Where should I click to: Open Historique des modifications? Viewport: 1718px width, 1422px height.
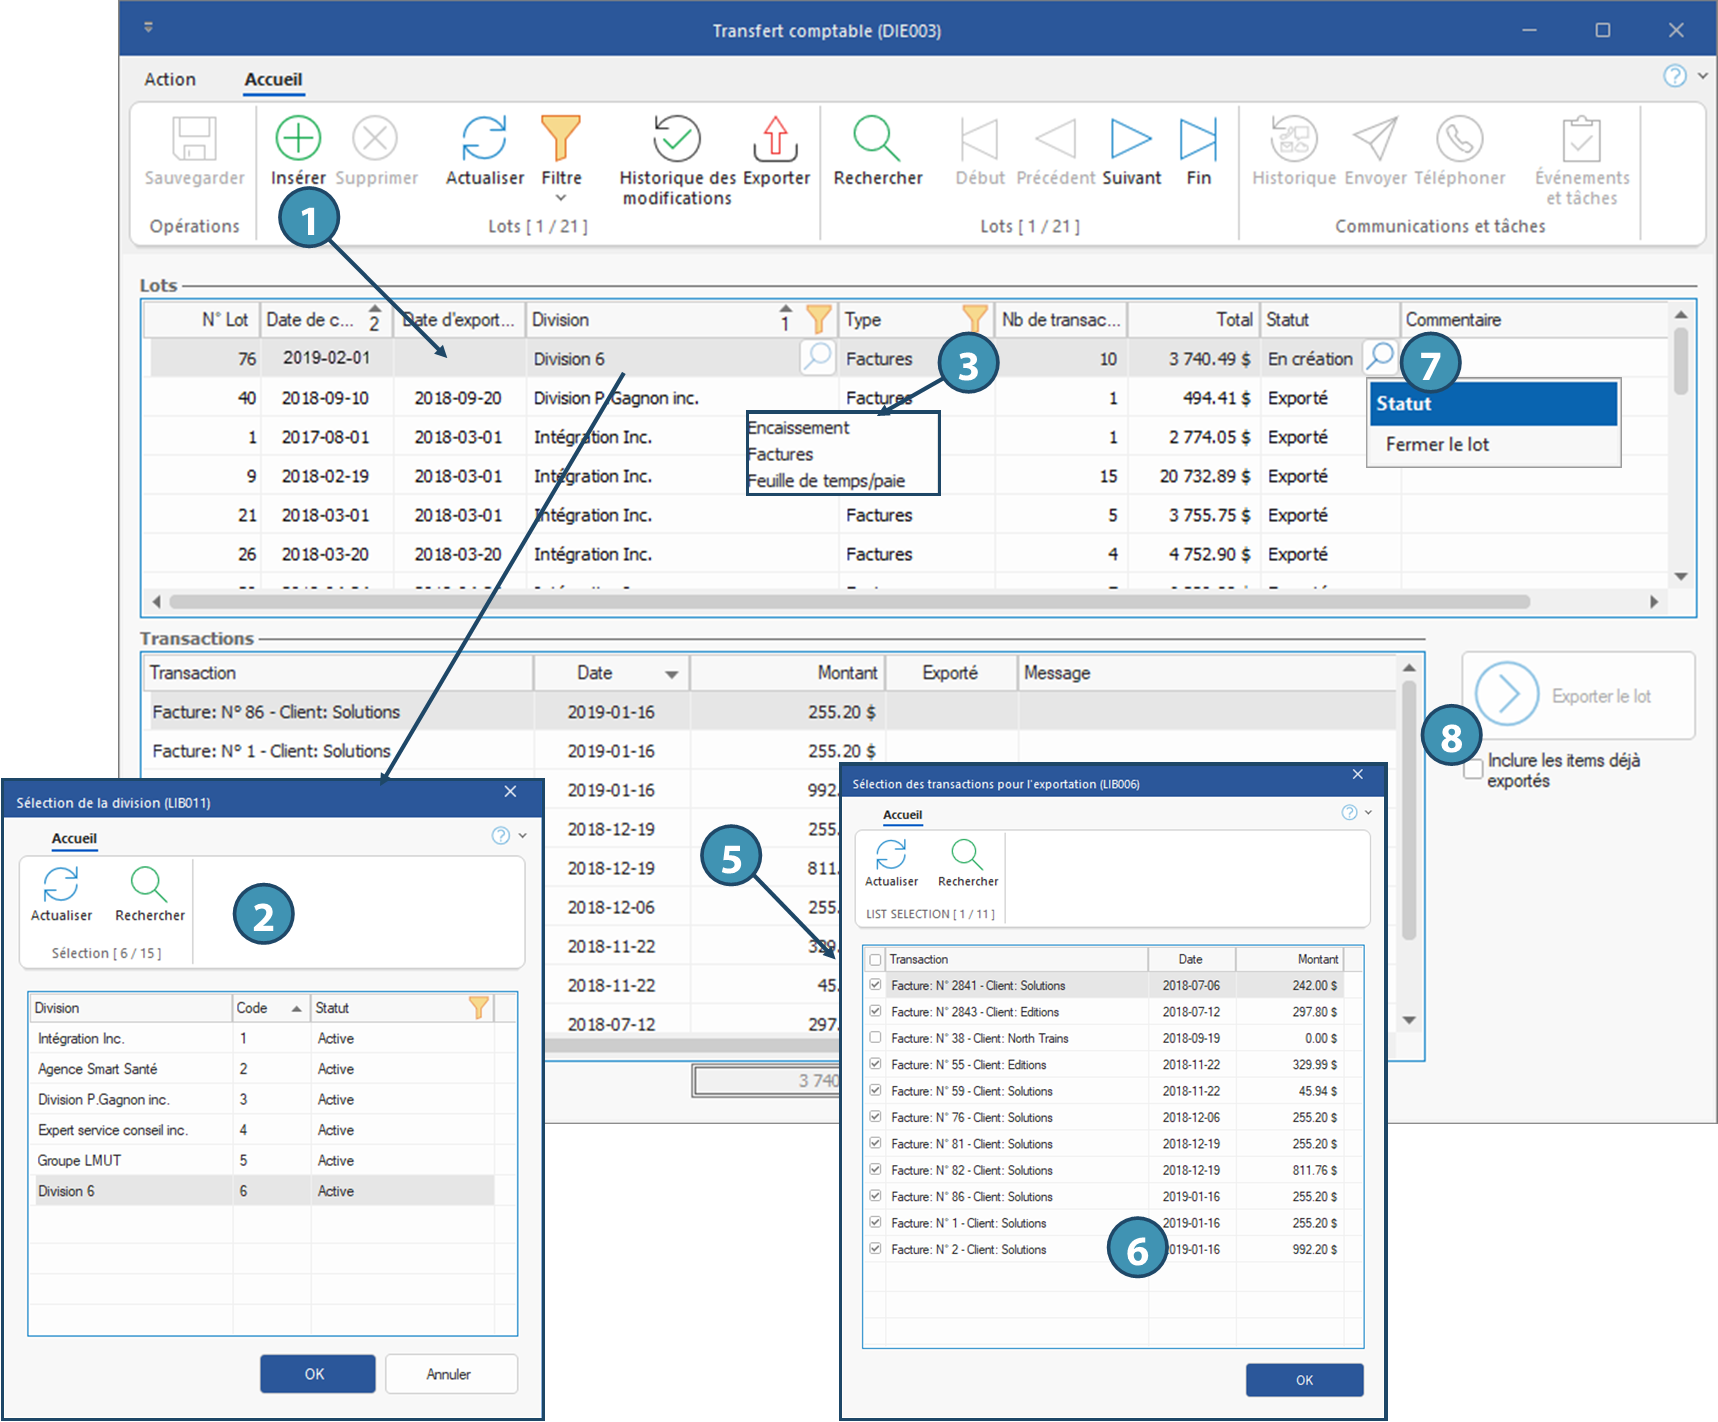pyautogui.click(x=677, y=139)
